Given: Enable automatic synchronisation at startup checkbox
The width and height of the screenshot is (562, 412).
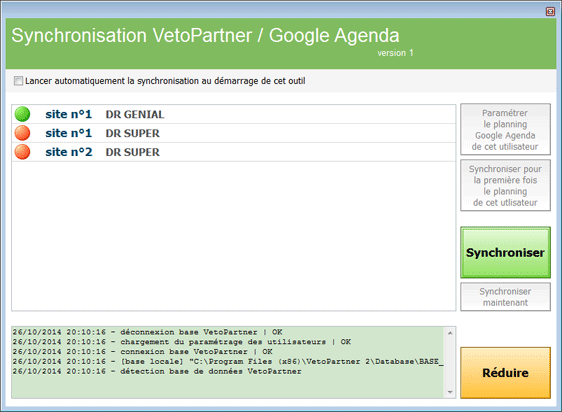Looking at the screenshot, I should (18, 81).
